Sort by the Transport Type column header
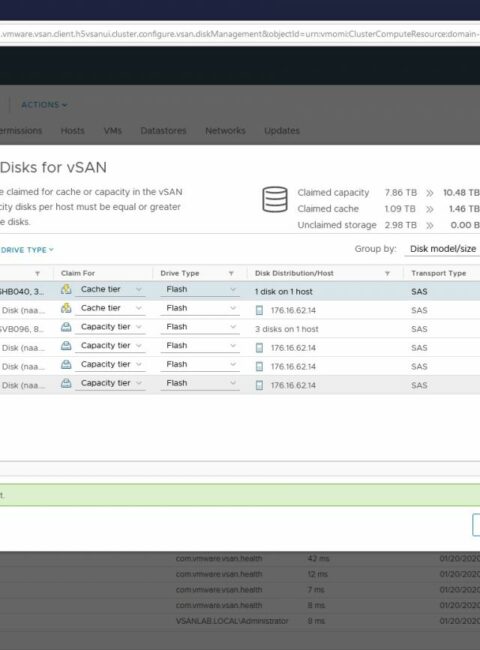The width and height of the screenshot is (480, 650). [439, 273]
